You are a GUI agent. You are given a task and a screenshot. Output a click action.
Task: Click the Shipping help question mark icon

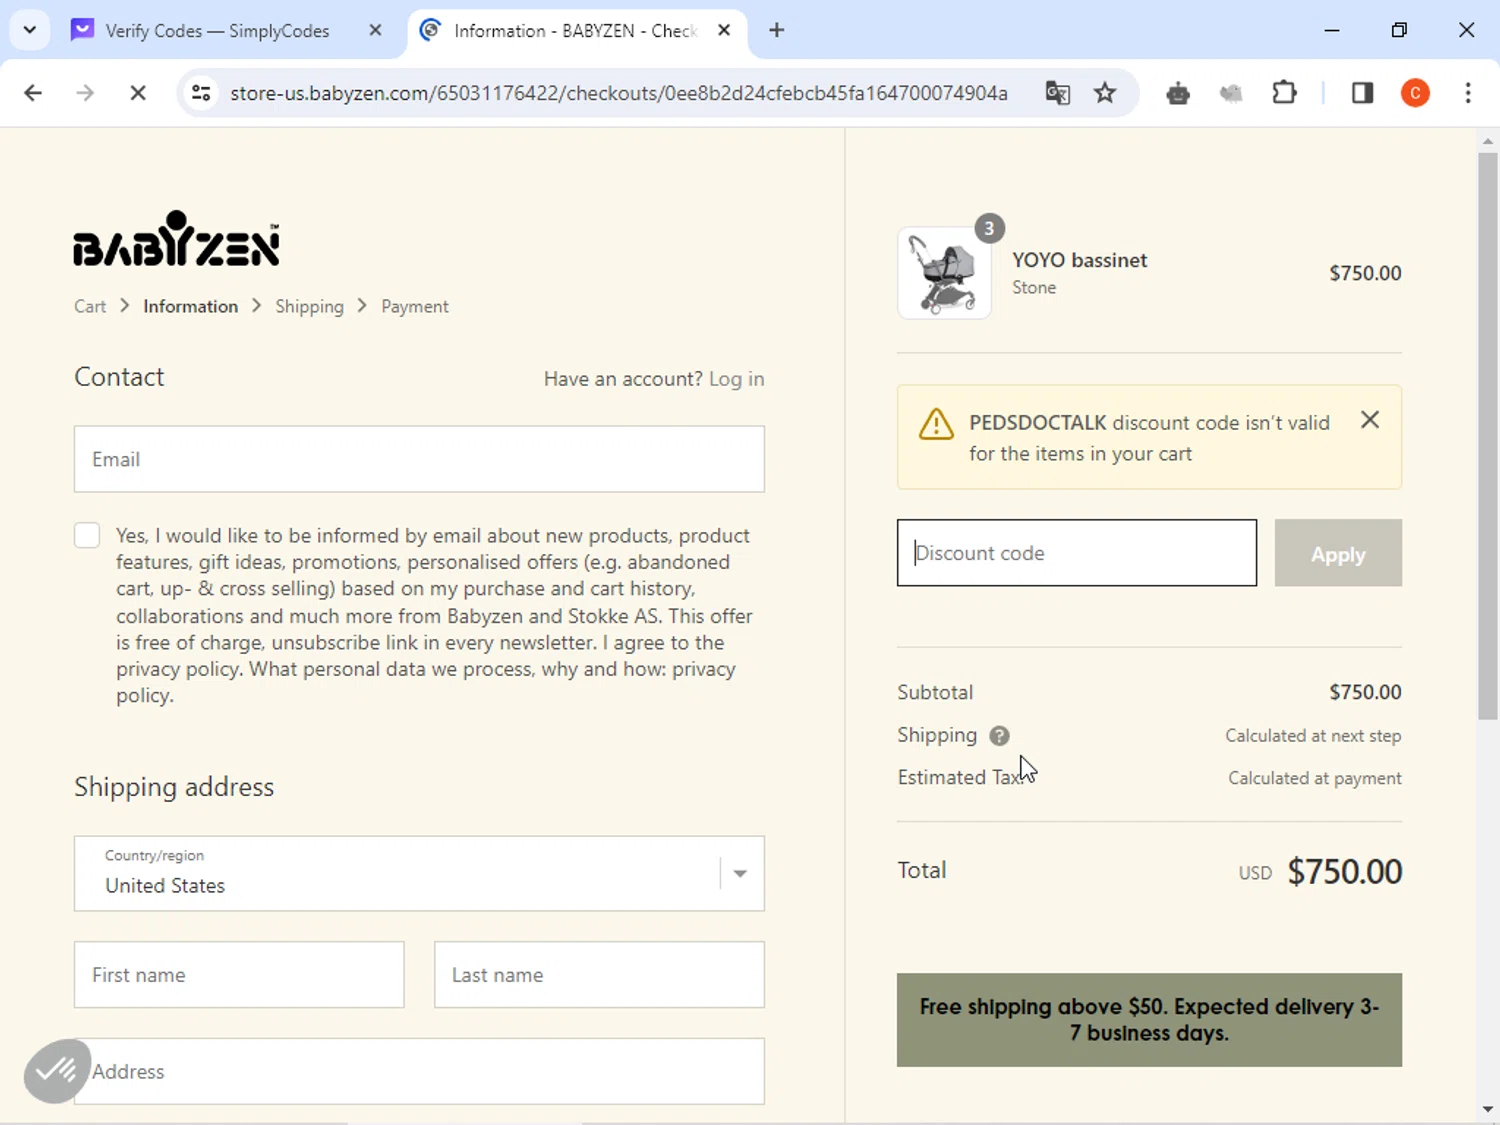pos(999,736)
